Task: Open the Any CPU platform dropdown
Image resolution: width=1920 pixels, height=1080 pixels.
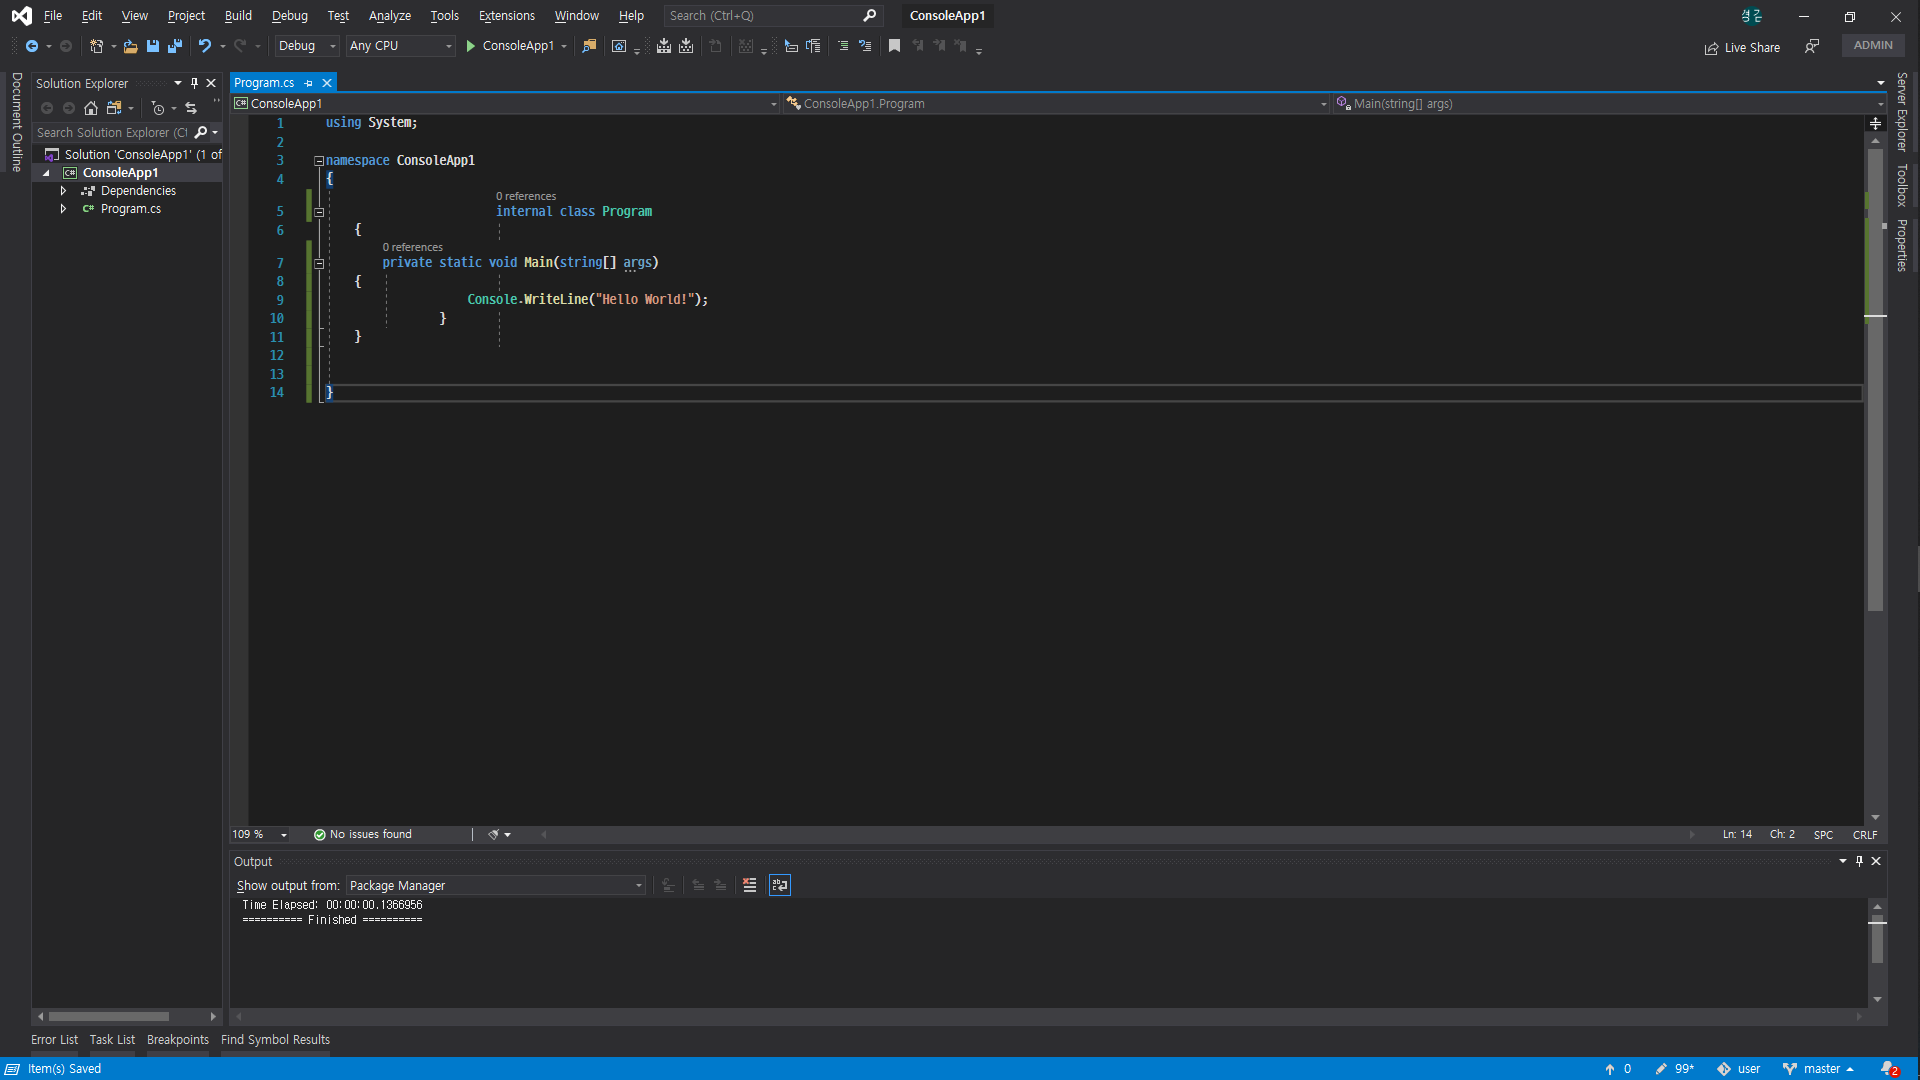Action: [400, 46]
